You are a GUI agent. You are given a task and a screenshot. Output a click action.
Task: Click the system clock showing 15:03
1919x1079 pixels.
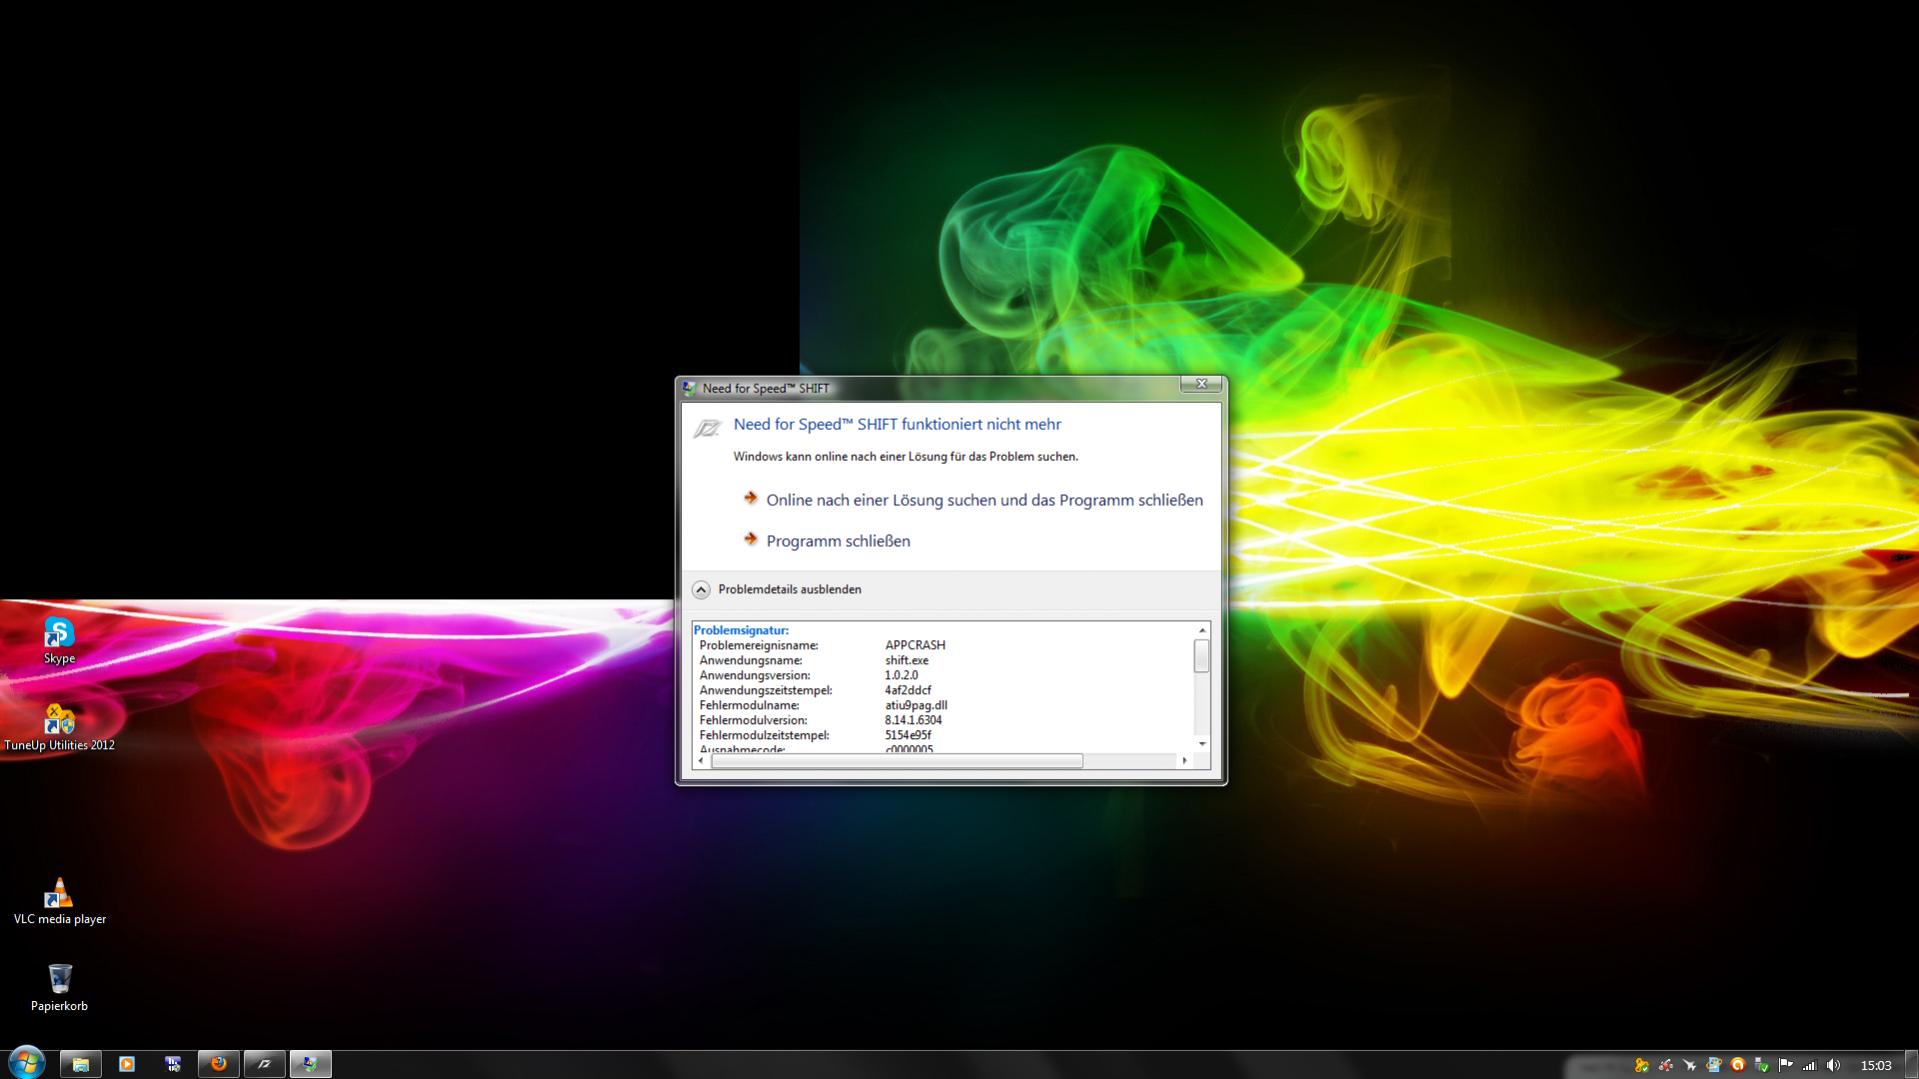coord(1876,1066)
